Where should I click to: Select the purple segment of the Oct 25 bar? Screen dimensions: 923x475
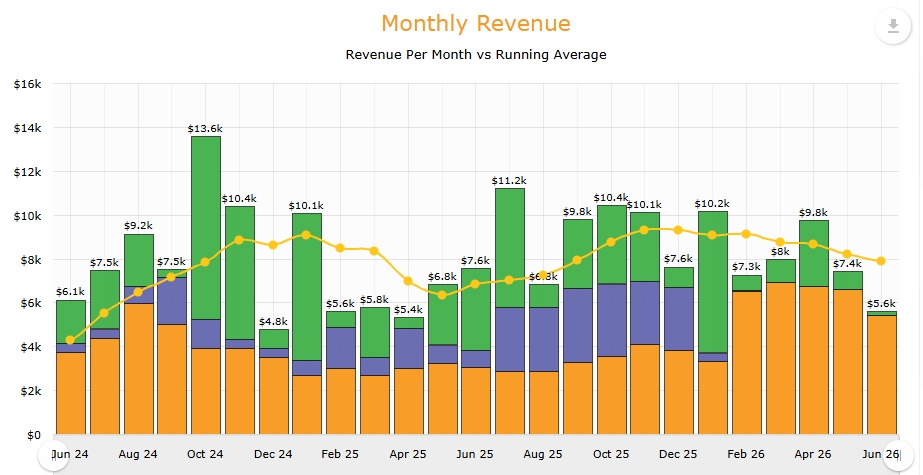coord(612,320)
